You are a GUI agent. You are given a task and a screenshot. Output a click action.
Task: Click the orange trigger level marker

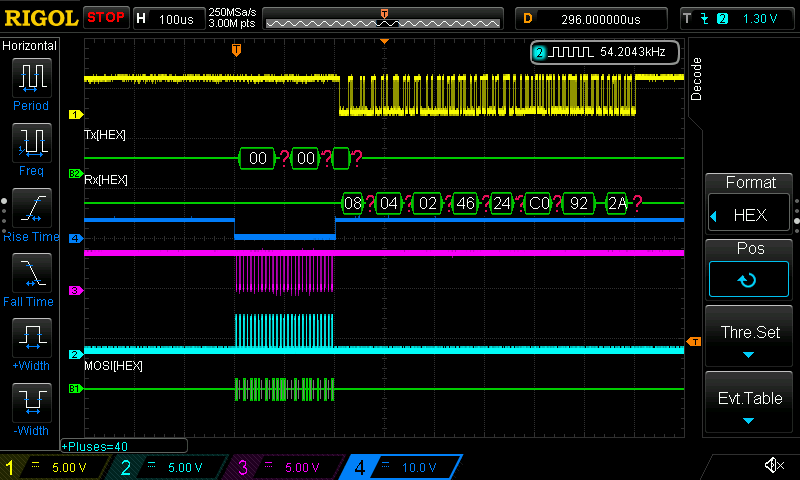tap(693, 343)
